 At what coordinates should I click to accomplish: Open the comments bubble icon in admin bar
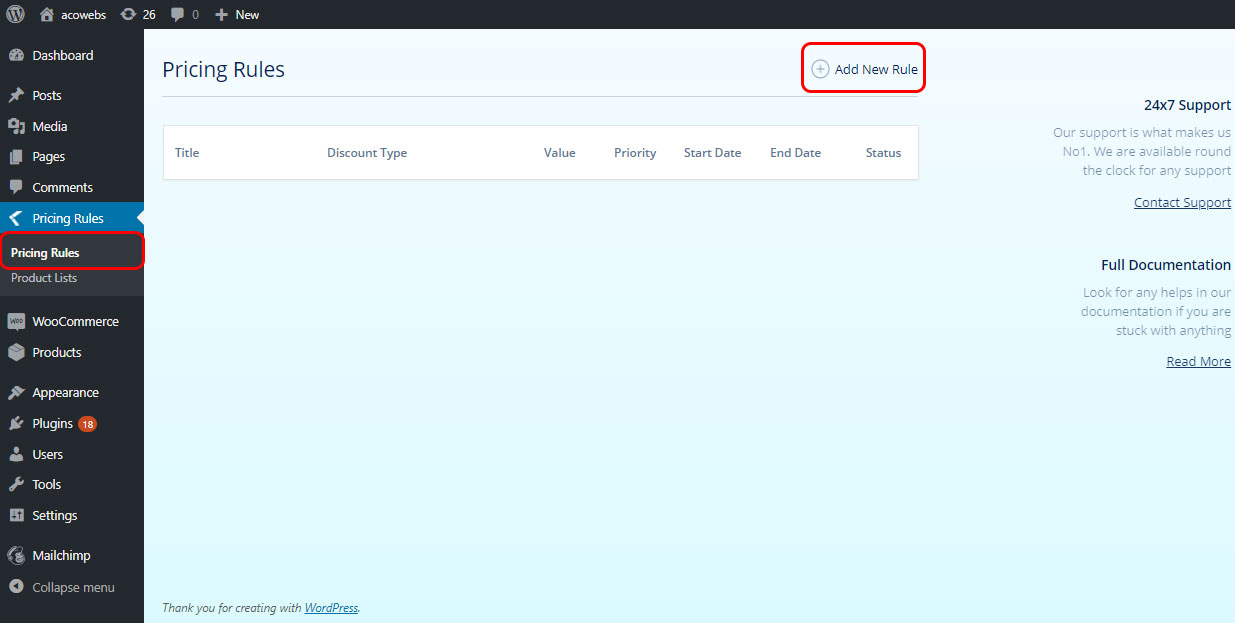click(x=177, y=15)
